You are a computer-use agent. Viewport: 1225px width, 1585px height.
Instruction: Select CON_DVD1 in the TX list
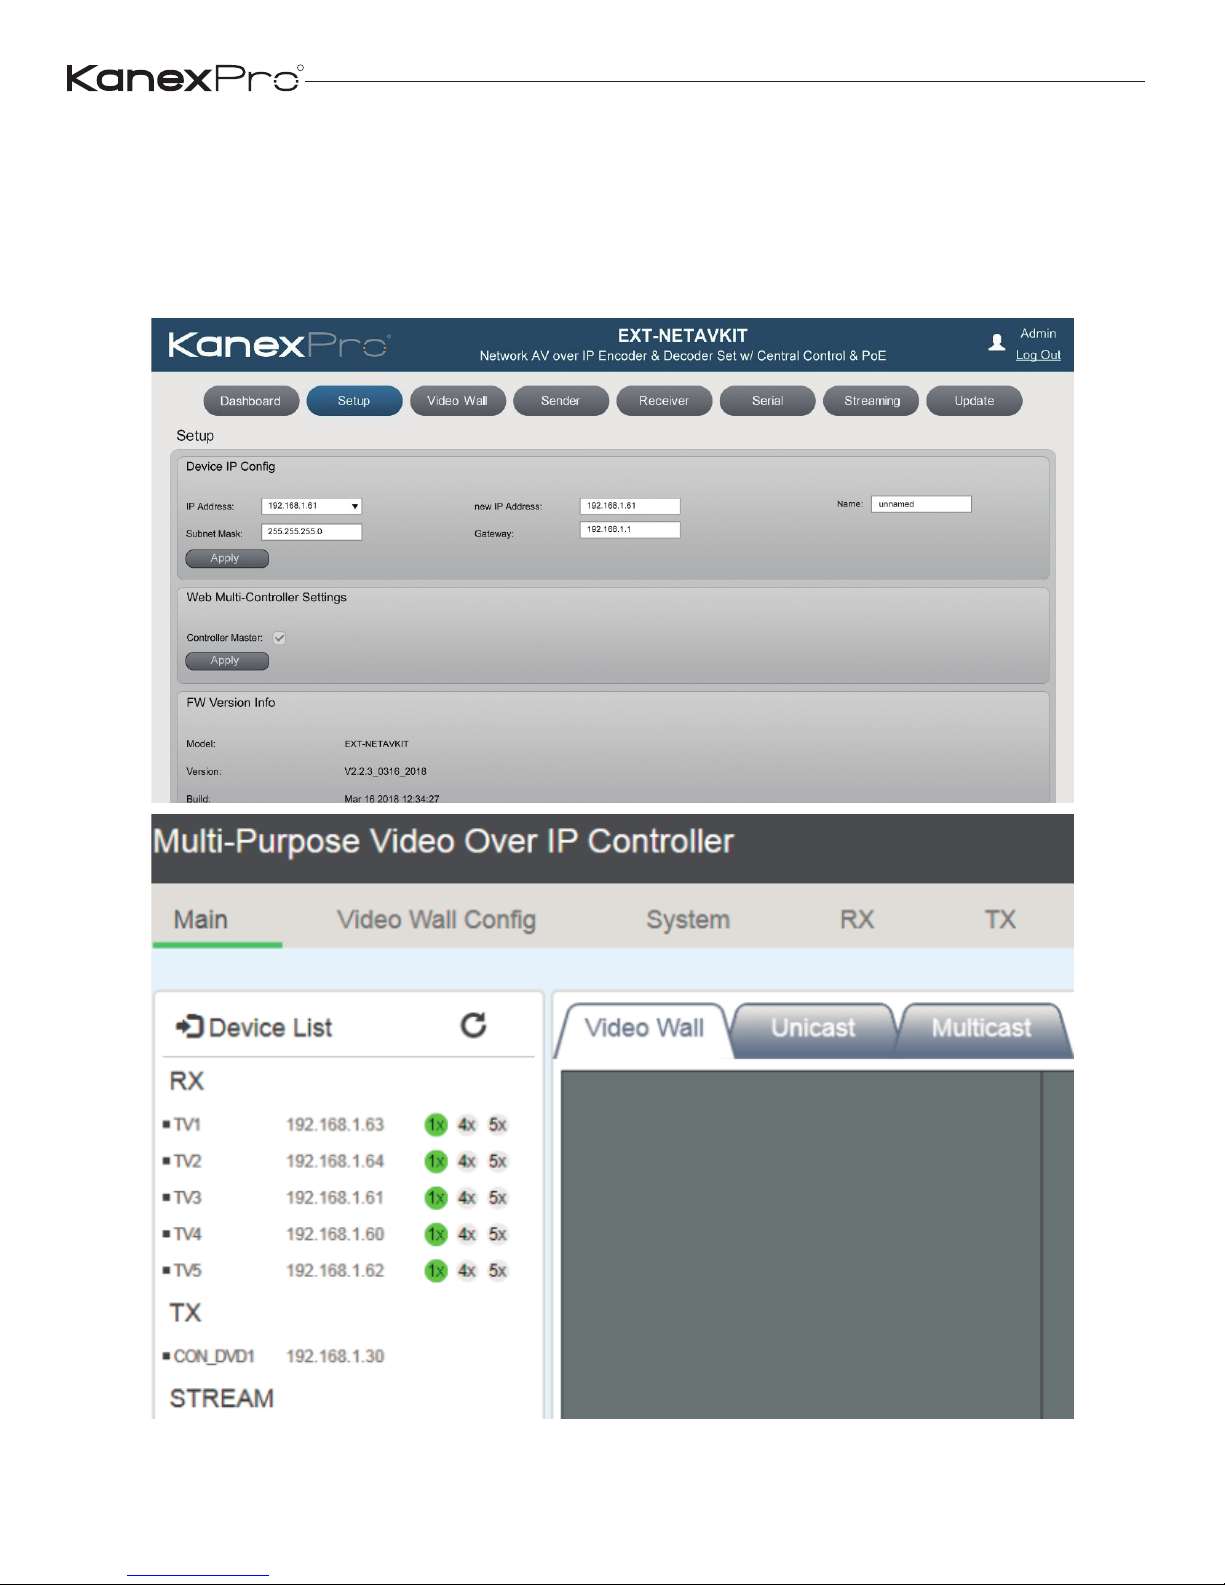(214, 1357)
